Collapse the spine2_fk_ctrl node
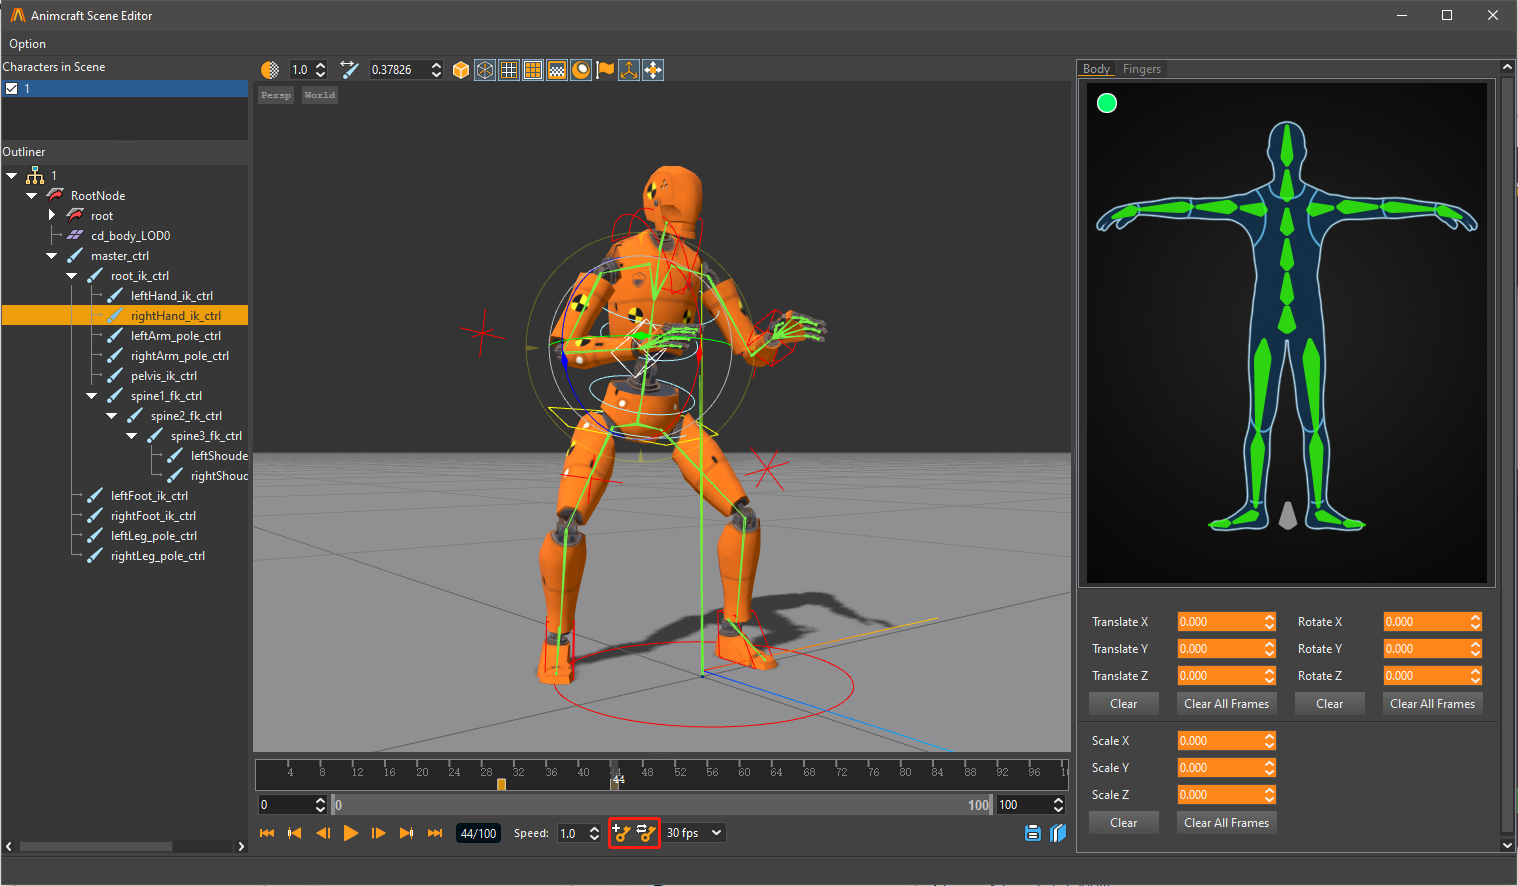Image resolution: width=1518 pixels, height=886 pixels. coord(112,416)
